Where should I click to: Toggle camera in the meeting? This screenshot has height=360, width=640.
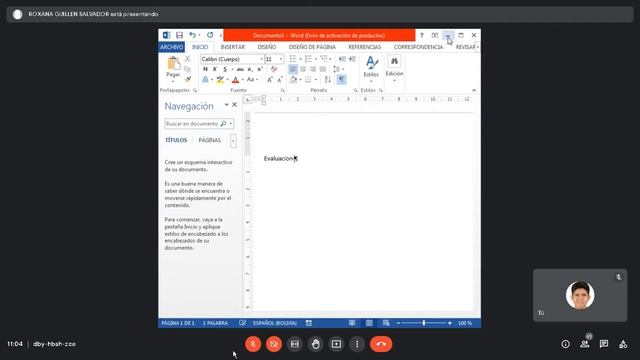pyautogui.click(x=274, y=344)
